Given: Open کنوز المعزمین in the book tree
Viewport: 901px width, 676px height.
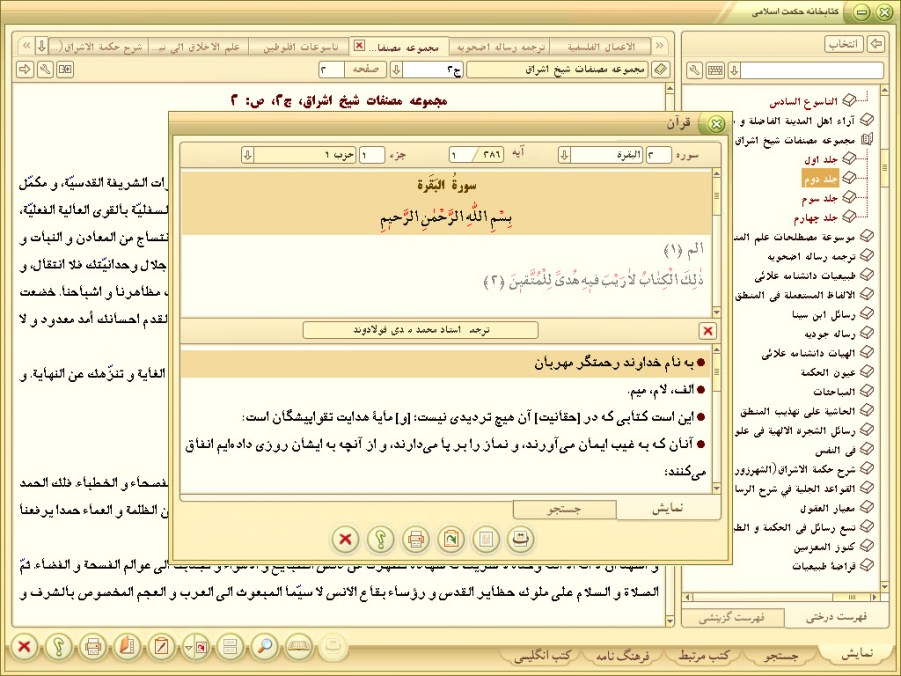Looking at the screenshot, I should pyautogui.click(x=825, y=547).
